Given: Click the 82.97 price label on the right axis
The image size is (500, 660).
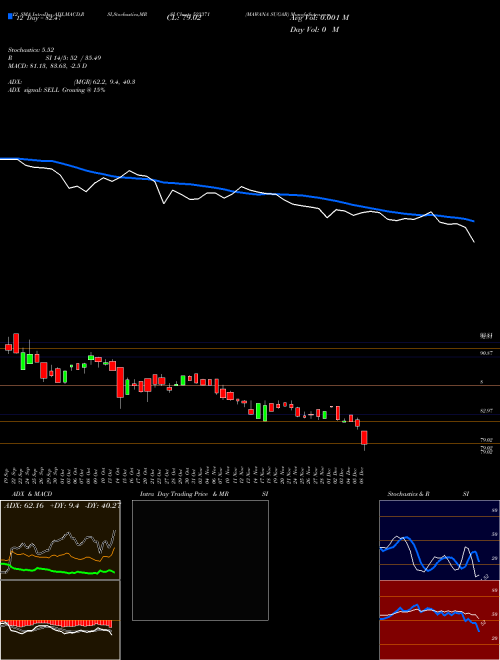Looking at the screenshot, I should pyautogui.click(x=486, y=410).
